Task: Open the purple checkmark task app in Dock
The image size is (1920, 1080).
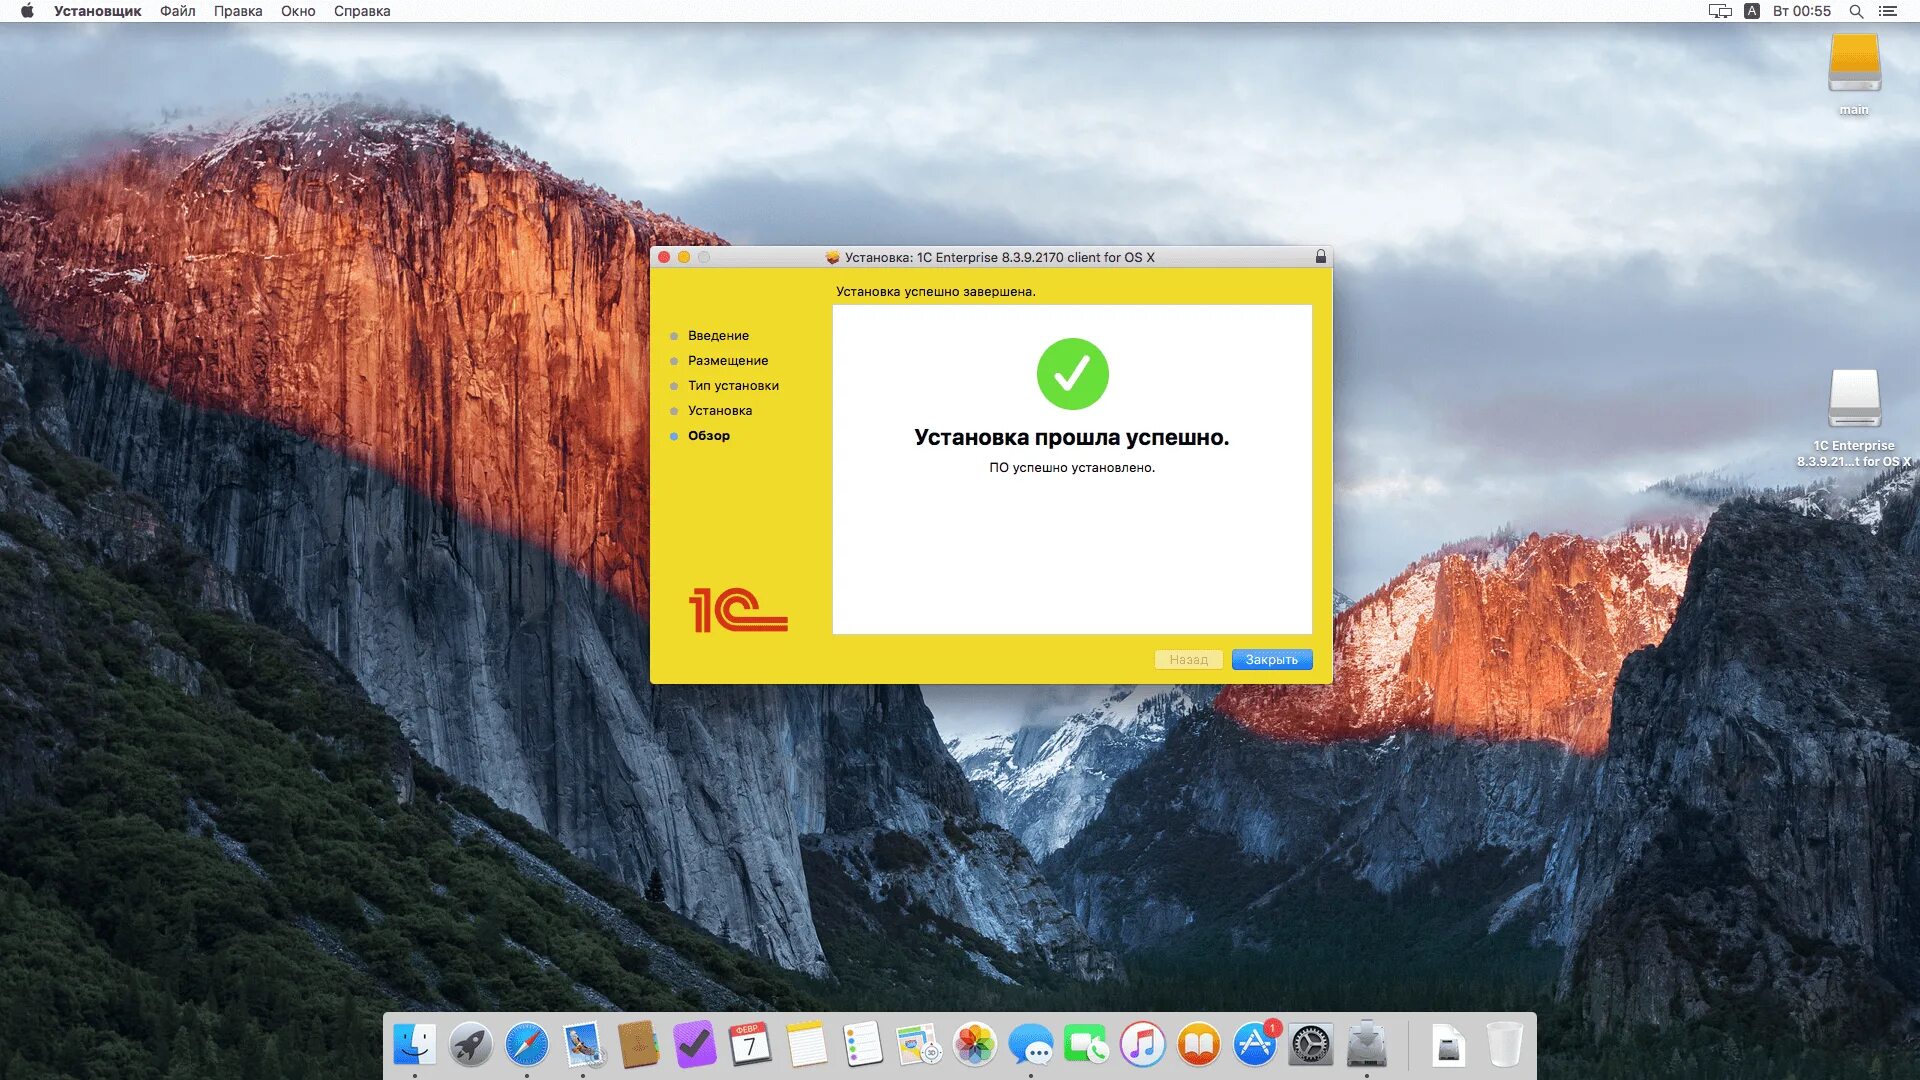Action: (694, 1045)
